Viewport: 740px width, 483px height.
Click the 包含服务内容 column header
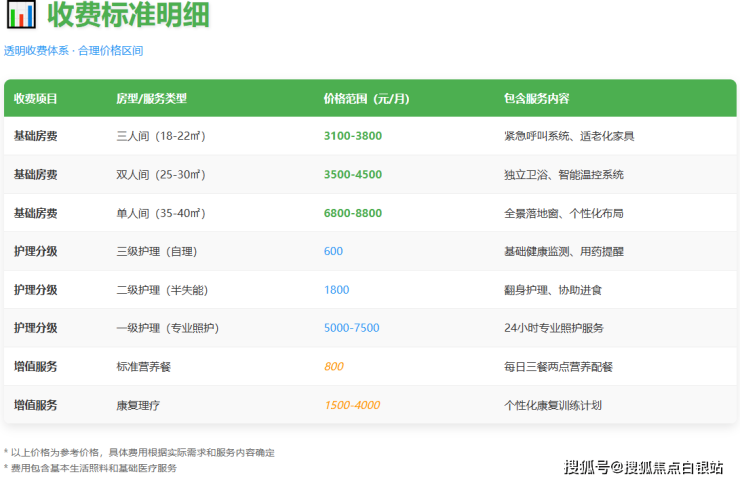coord(537,99)
